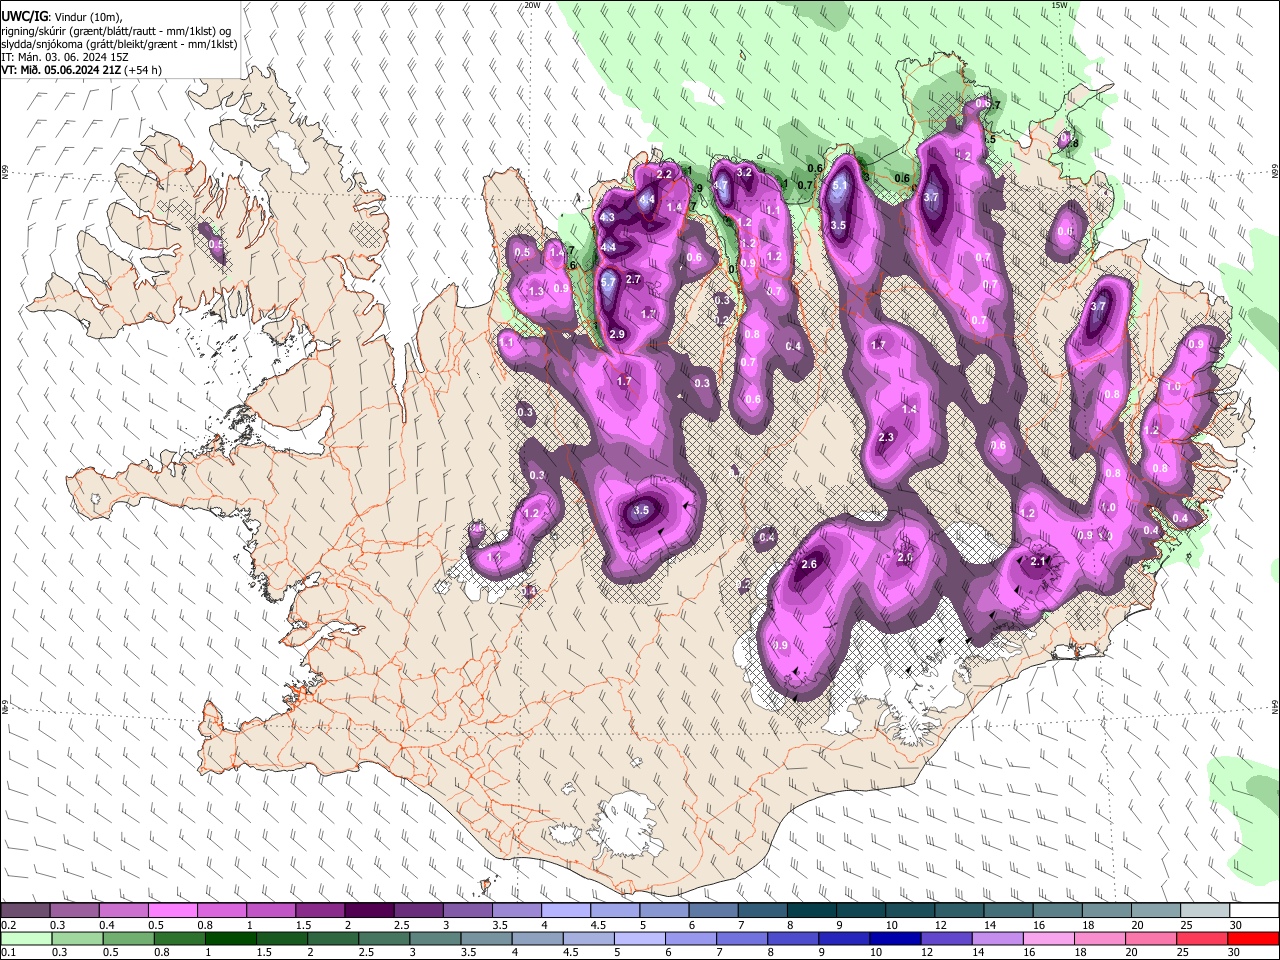Click the 5.1 snowfall value on the map

pyautogui.click(x=840, y=185)
